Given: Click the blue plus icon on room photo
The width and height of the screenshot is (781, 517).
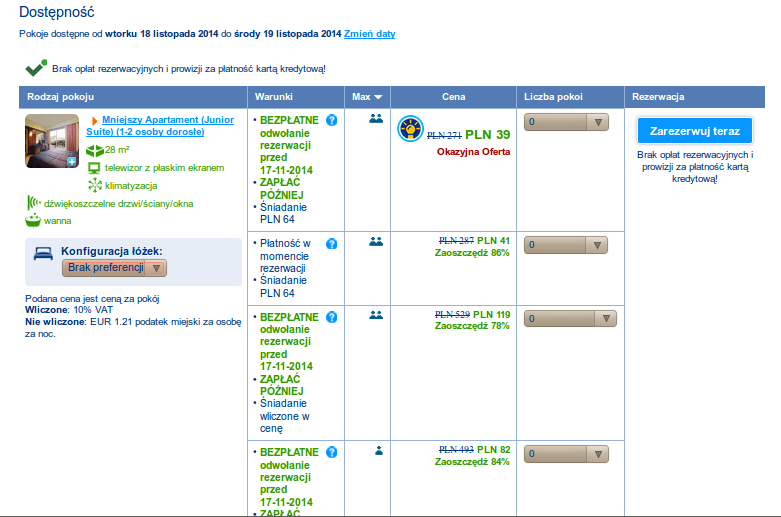Looking at the screenshot, I should (72, 161).
